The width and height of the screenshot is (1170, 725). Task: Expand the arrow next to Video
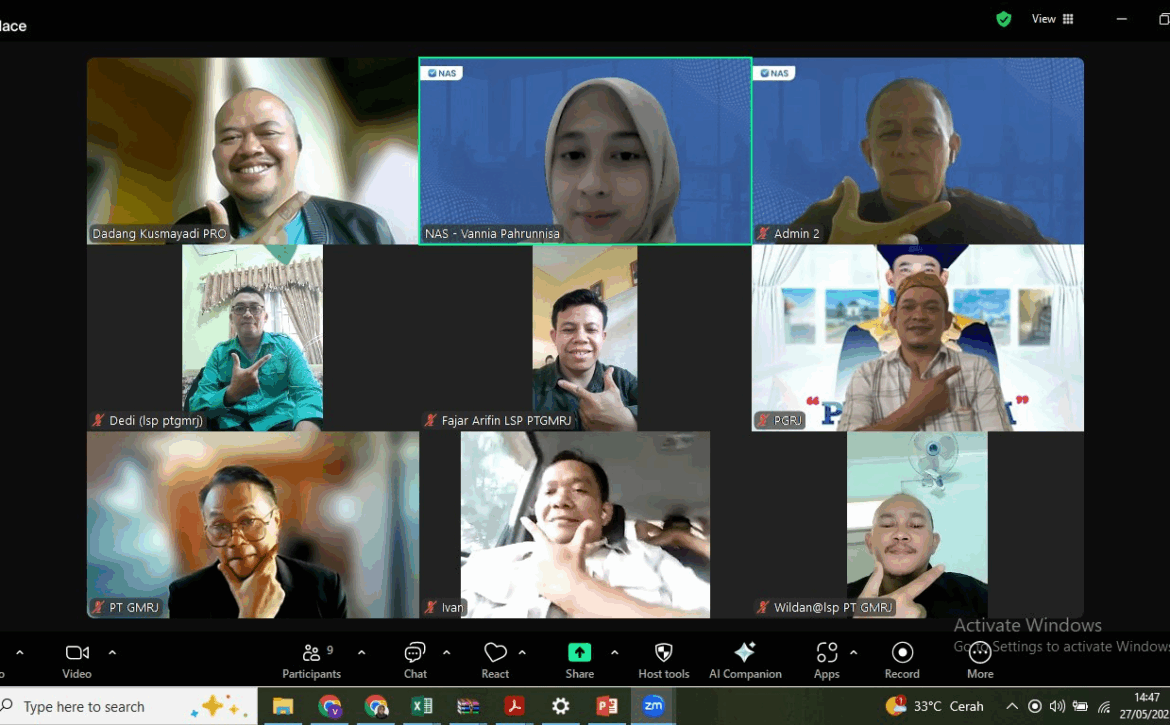[112, 652]
